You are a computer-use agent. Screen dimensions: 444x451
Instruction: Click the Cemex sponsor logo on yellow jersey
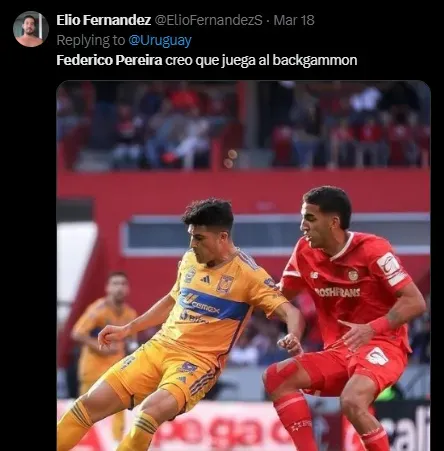pos(202,304)
